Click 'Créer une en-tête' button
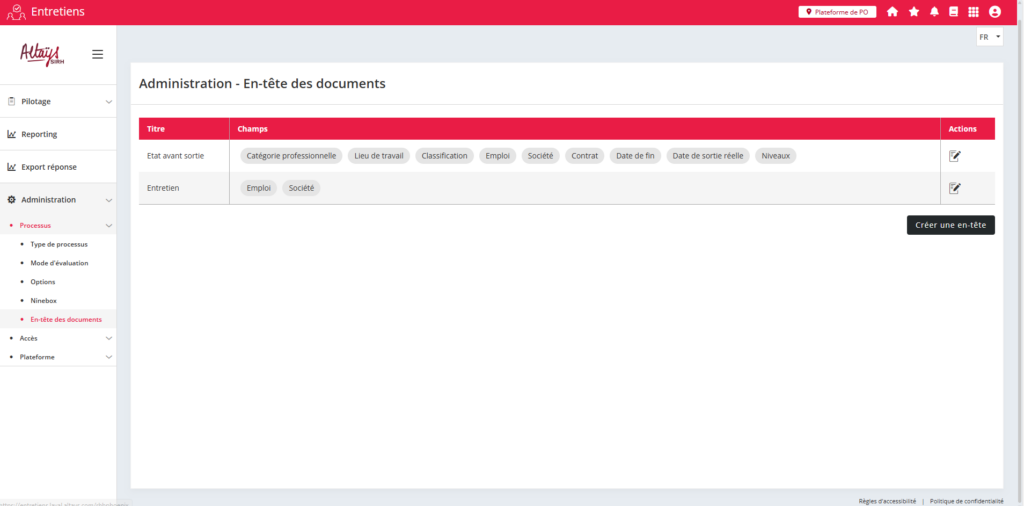Image resolution: width=1024 pixels, height=506 pixels. point(950,225)
